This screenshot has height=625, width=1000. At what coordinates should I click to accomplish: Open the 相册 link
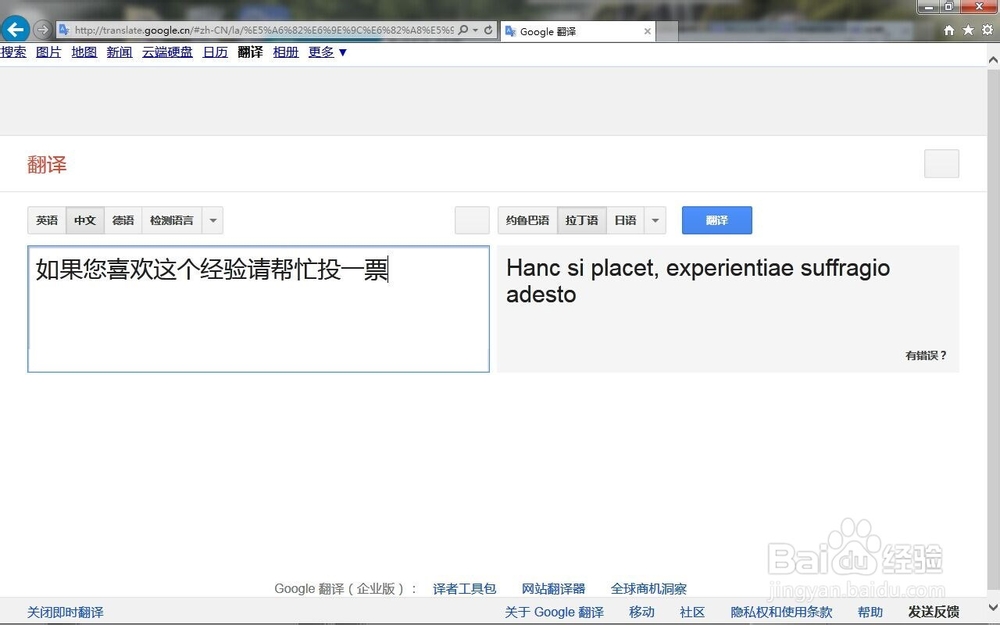click(x=286, y=52)
